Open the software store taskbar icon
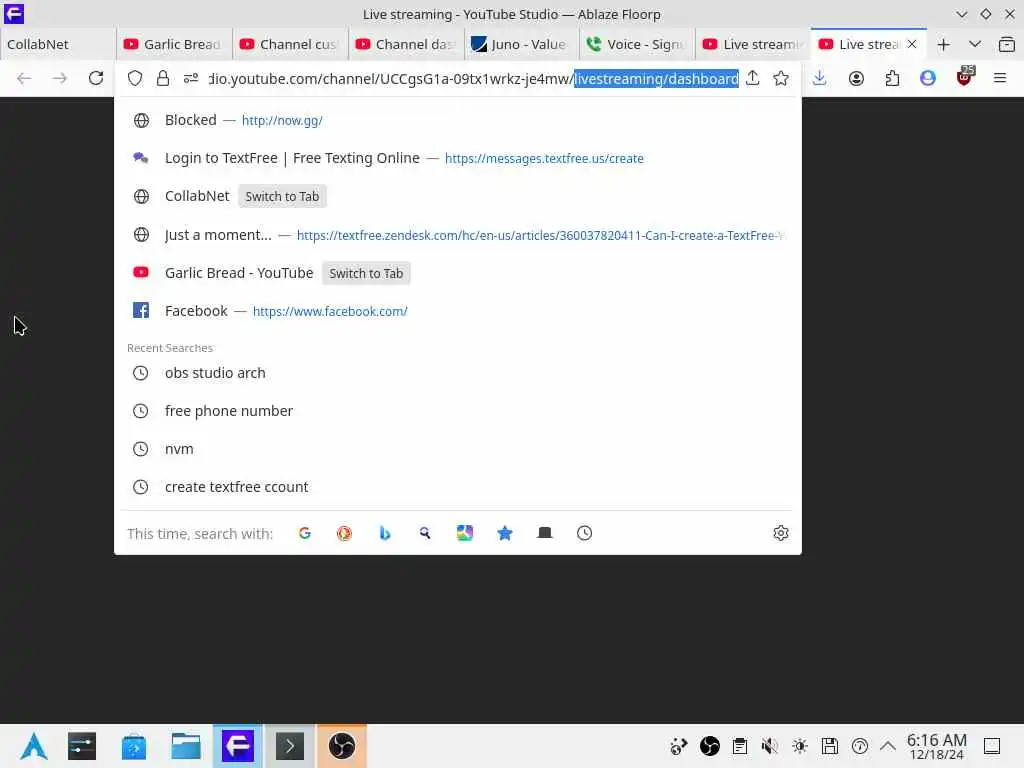 tap(134, 746)
